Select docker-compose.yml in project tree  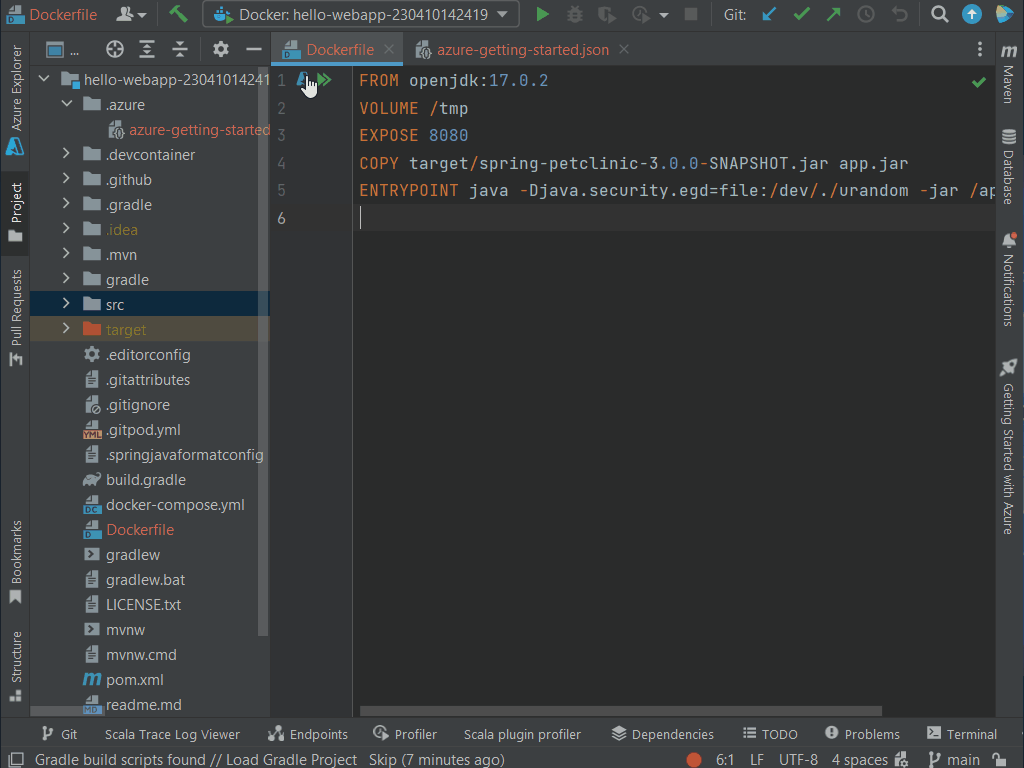[x=175, y=505]
